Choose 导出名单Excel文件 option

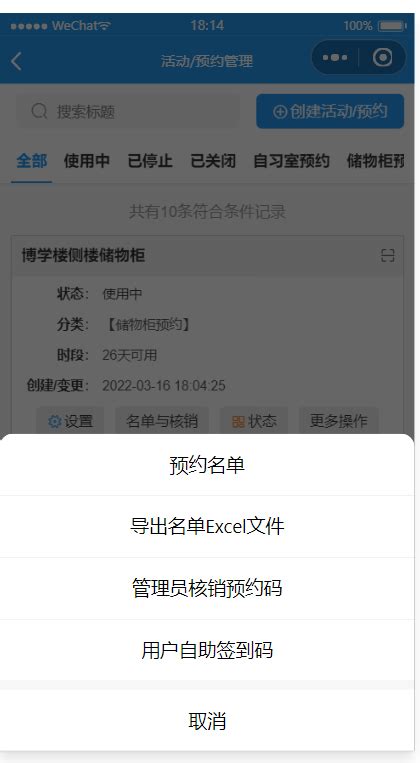(x=207, y=527)
